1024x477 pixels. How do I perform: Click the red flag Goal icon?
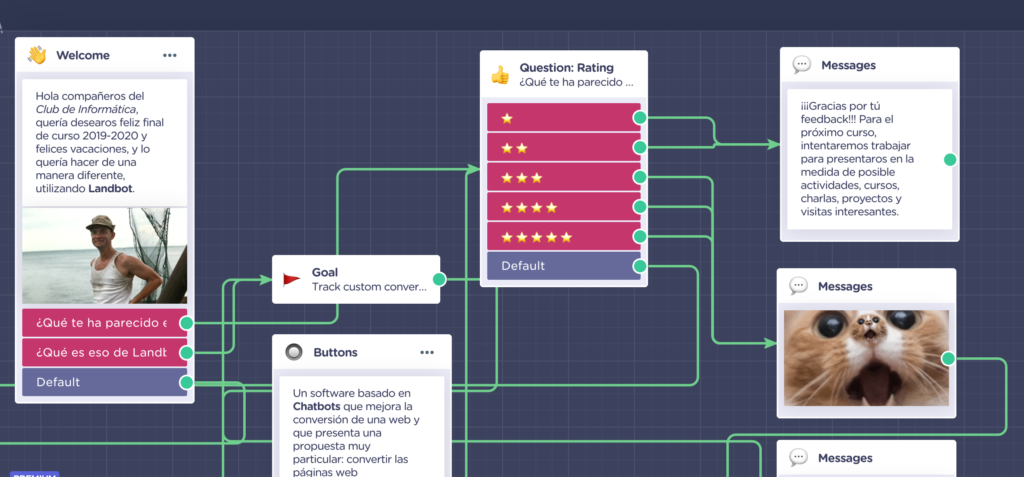click(x=292, y=279)
